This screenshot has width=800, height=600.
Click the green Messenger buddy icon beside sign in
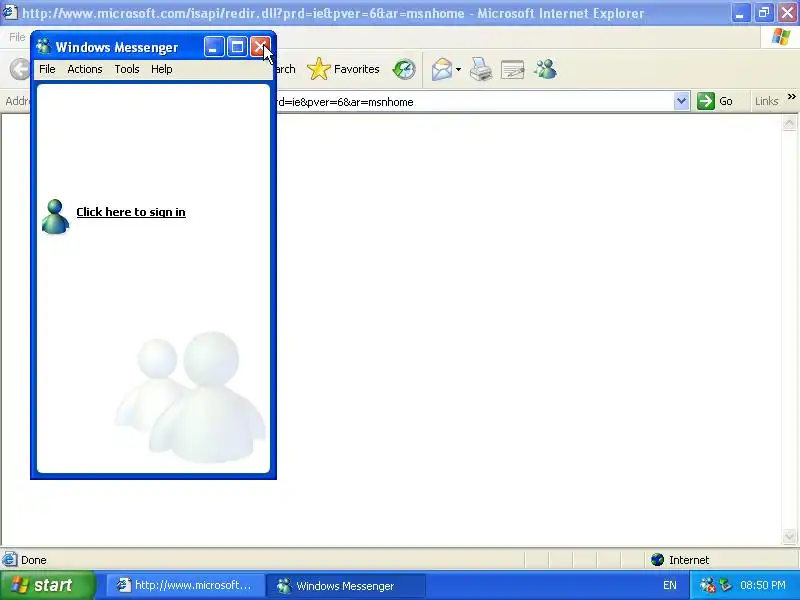tap(55, 217)
